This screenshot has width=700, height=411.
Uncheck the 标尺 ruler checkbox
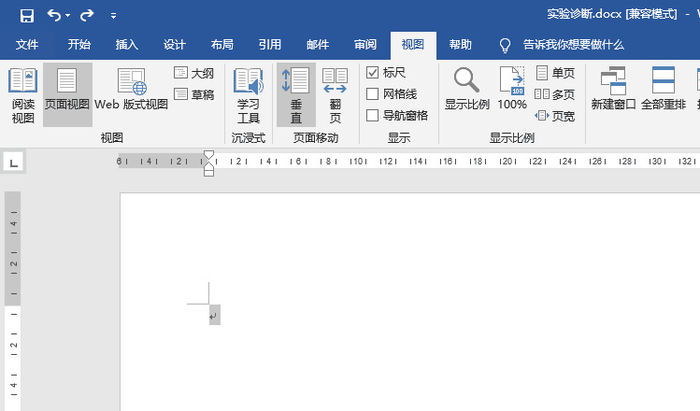click(x=372, y=72)
